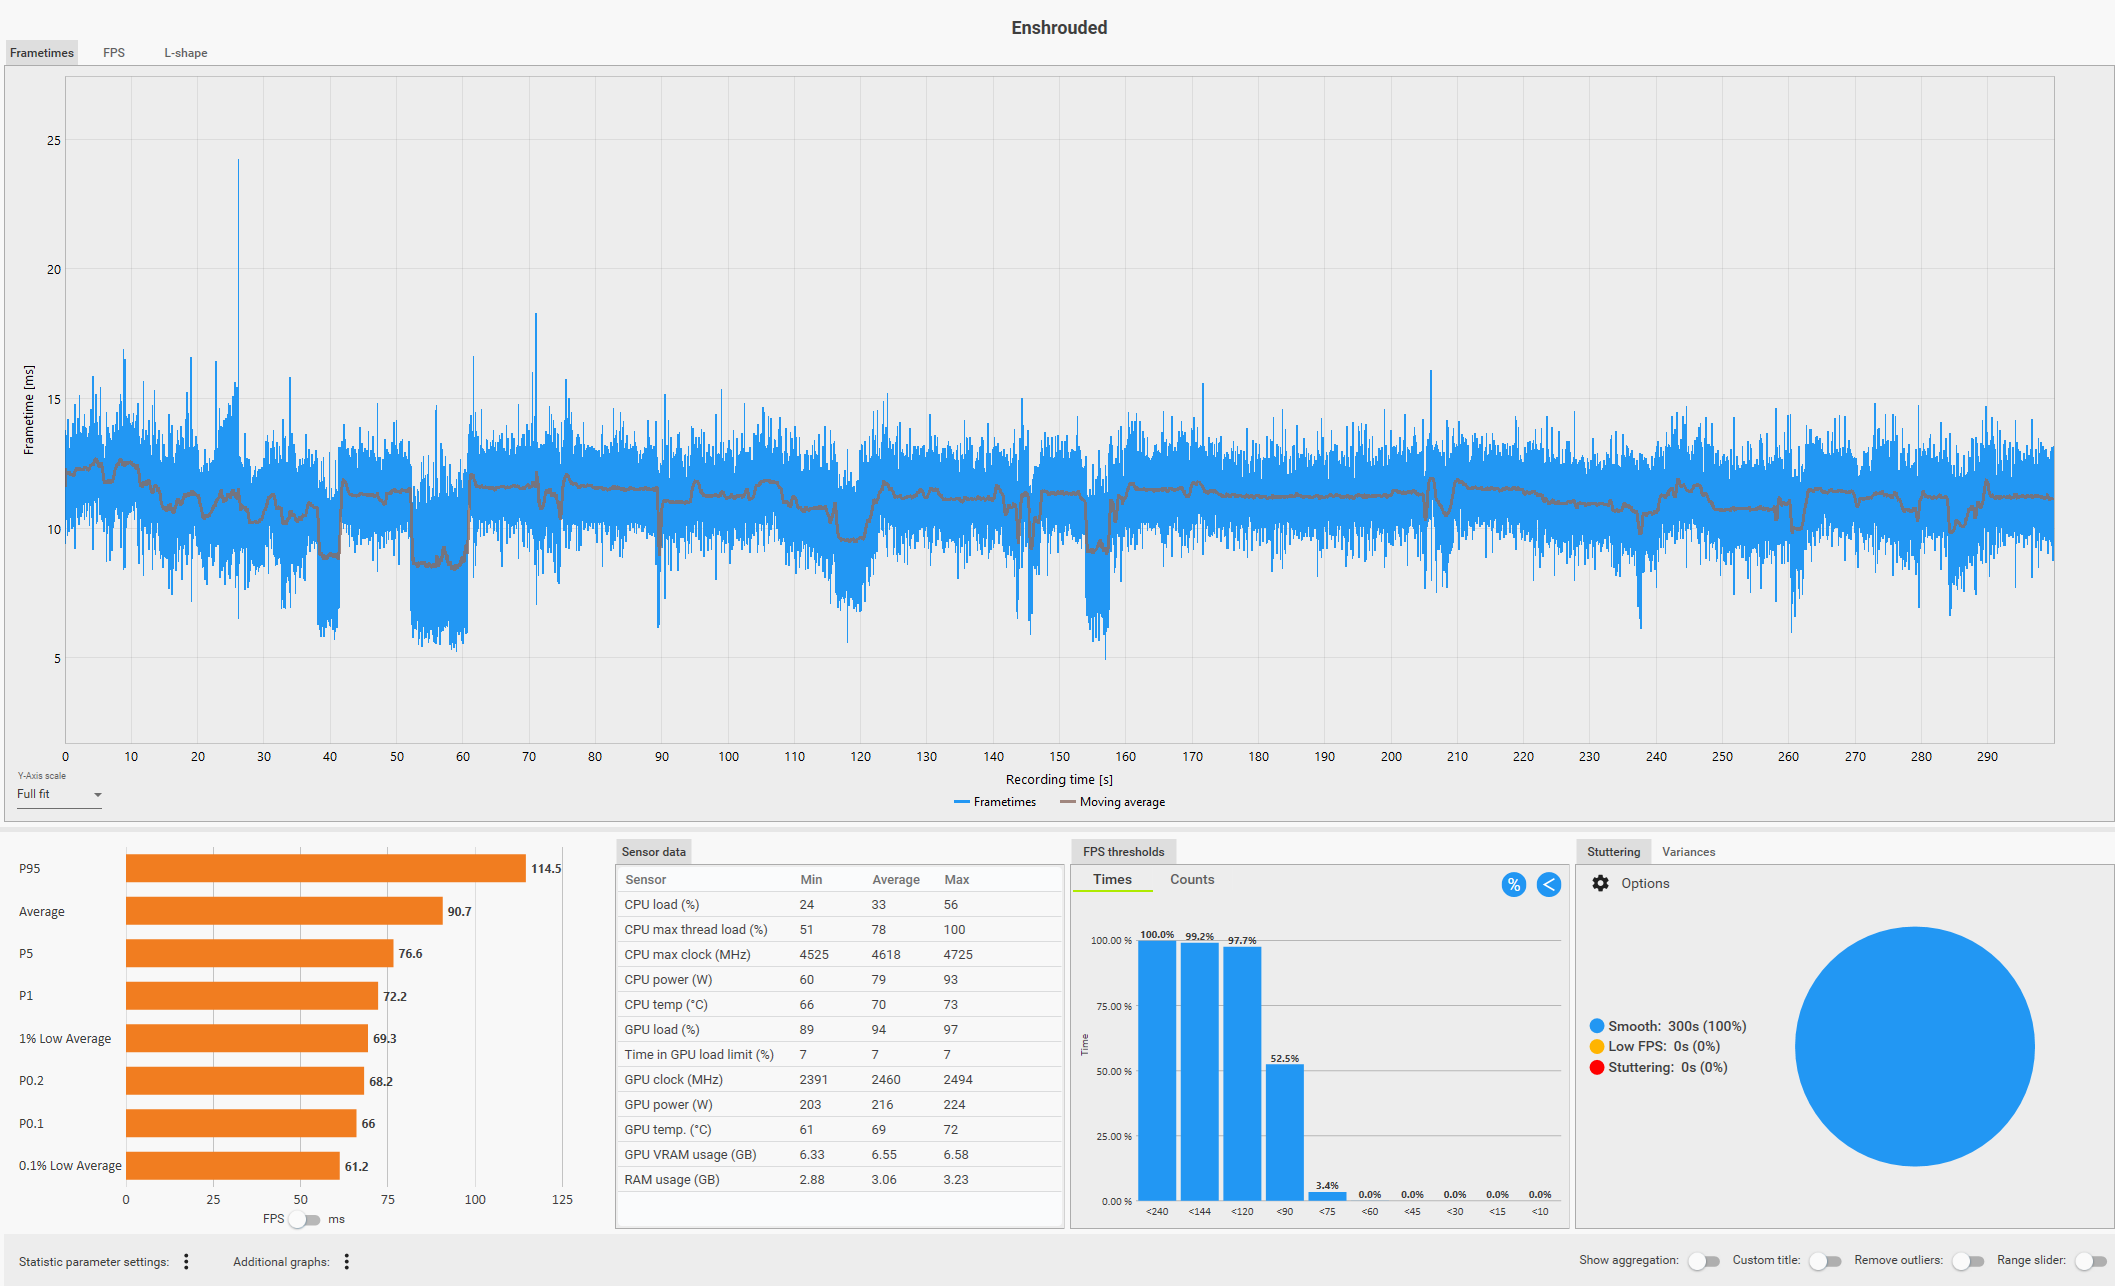This screenshot has width=2115, height=1286.
Task: Switch to the L-shape tab
Action: 186,53
